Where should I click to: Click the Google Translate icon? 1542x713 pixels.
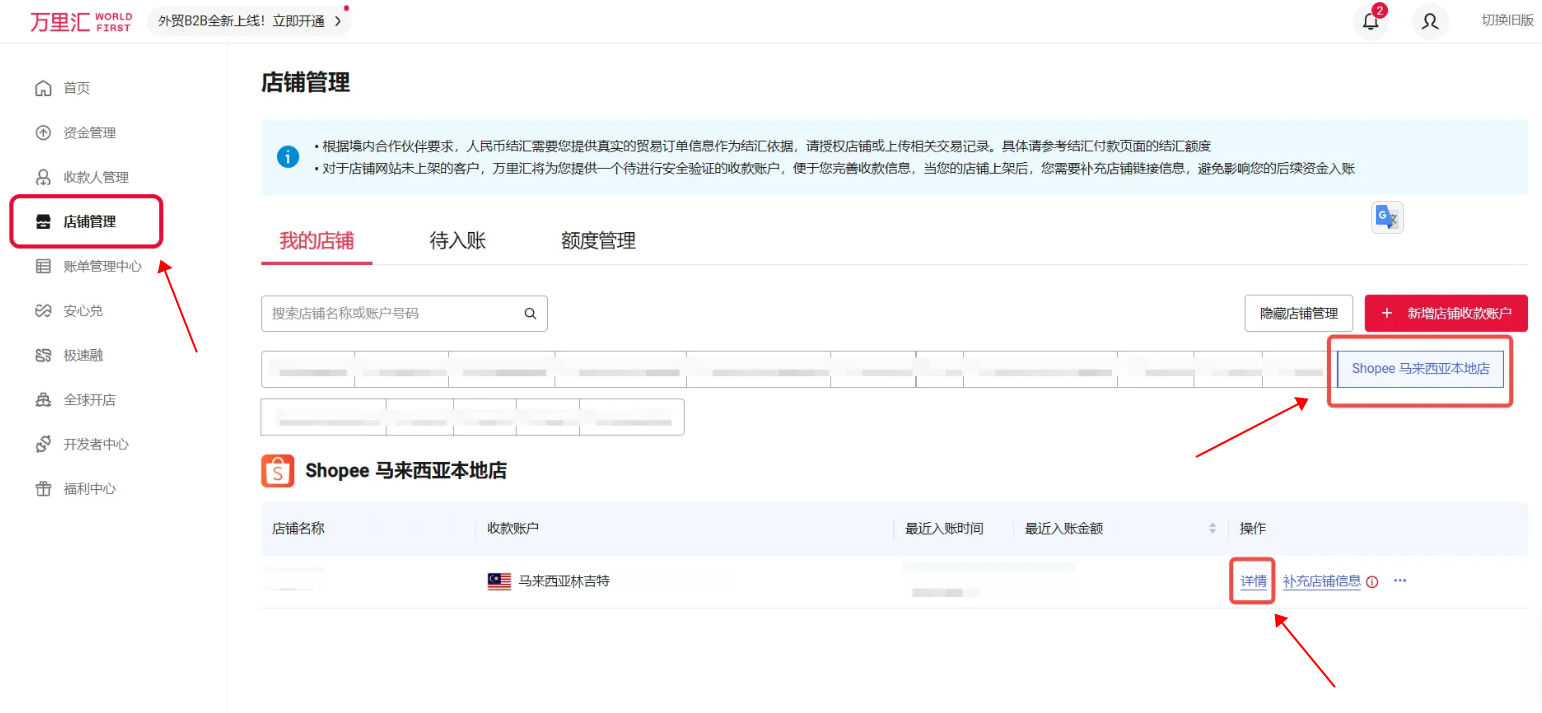click(1387, 216)
